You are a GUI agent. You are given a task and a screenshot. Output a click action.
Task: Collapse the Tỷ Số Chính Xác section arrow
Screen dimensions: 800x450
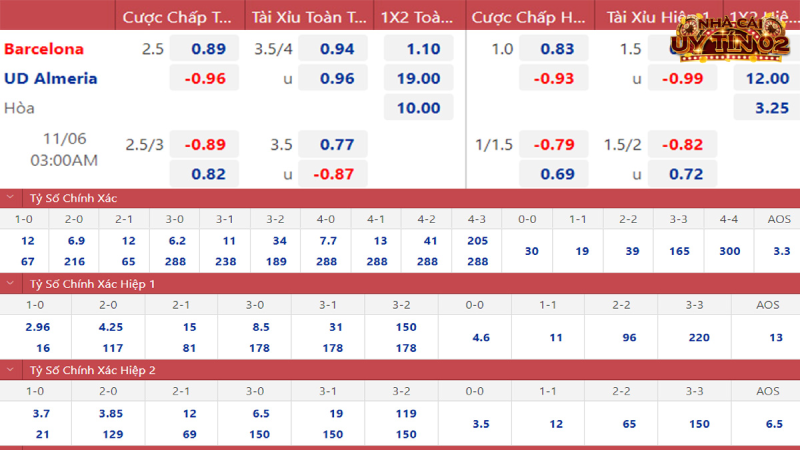pos(11,197)
